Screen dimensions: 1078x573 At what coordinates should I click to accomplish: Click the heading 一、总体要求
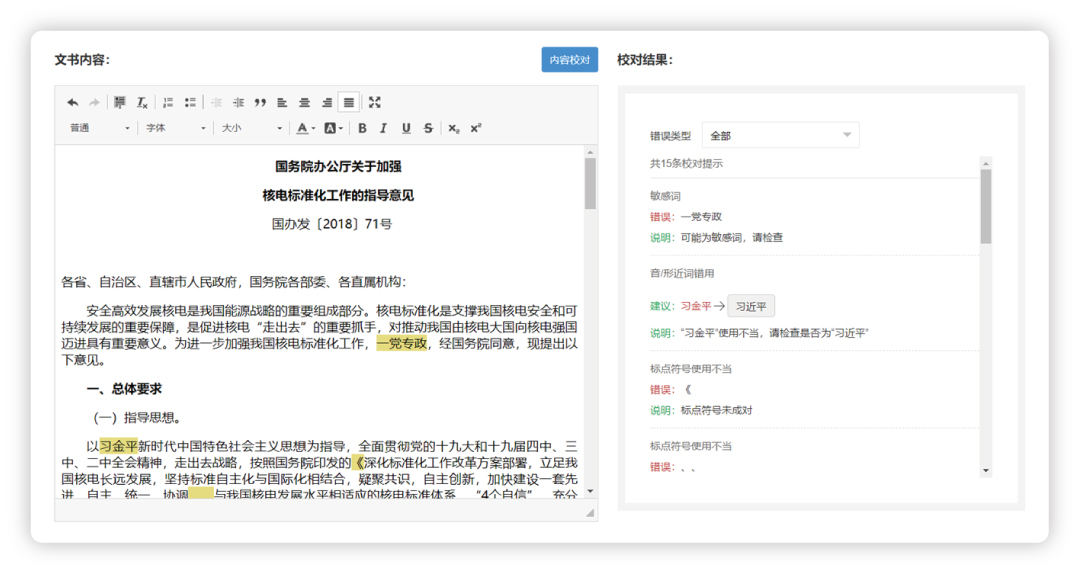(x=124, y=389)
